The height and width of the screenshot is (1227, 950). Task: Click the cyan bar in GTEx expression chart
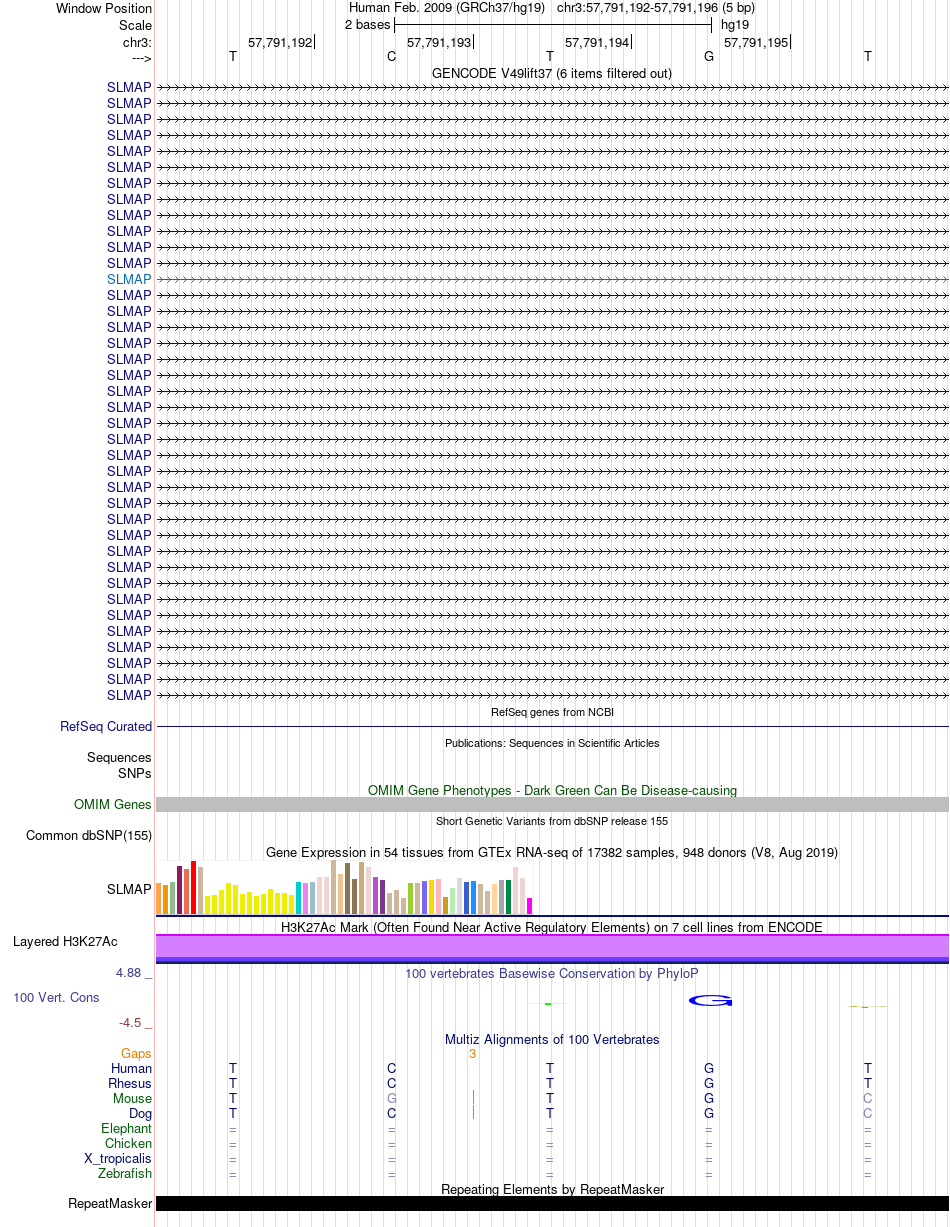tap(299, 898)
